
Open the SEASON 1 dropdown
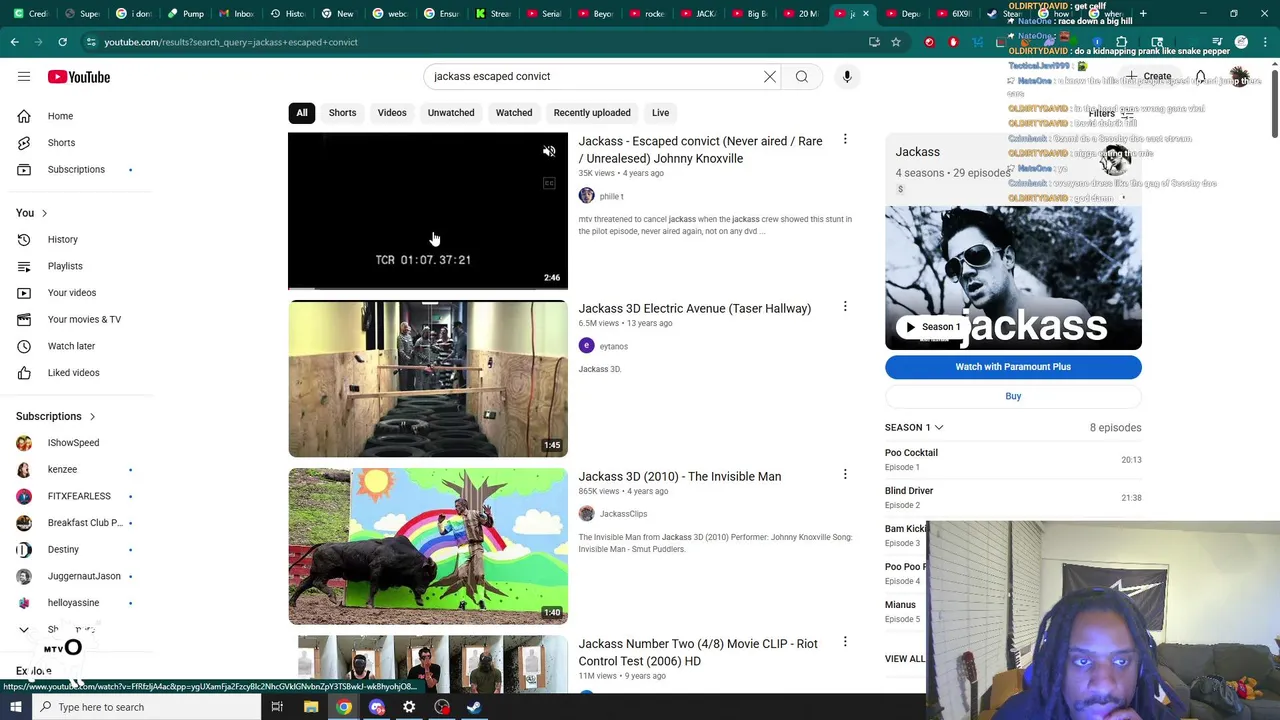914,427
